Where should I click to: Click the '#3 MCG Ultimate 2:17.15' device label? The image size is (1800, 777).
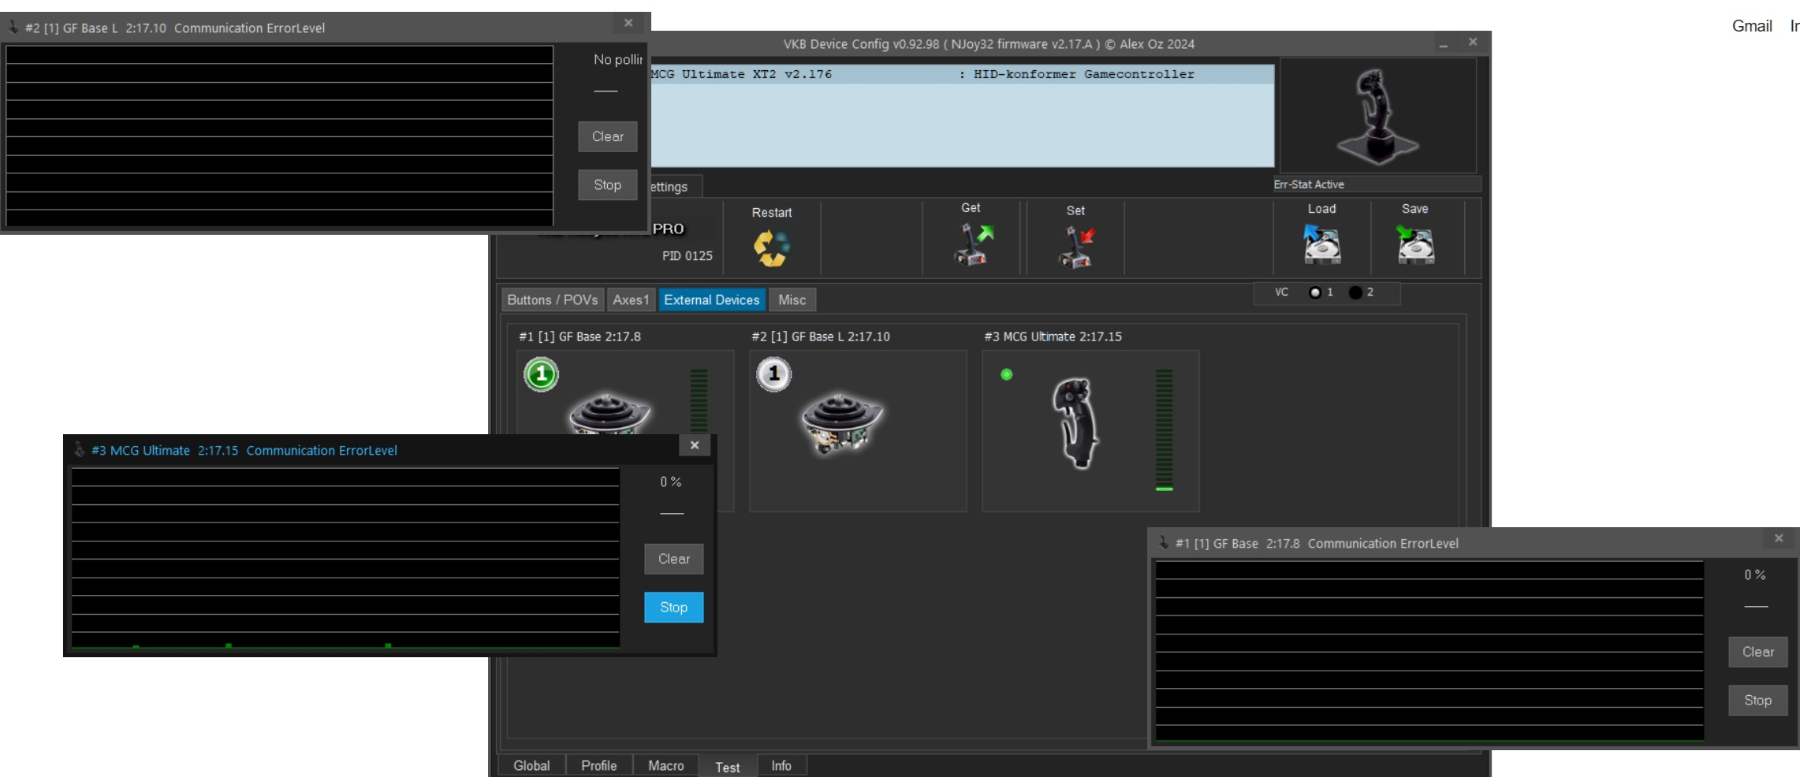coord(1053,337)
